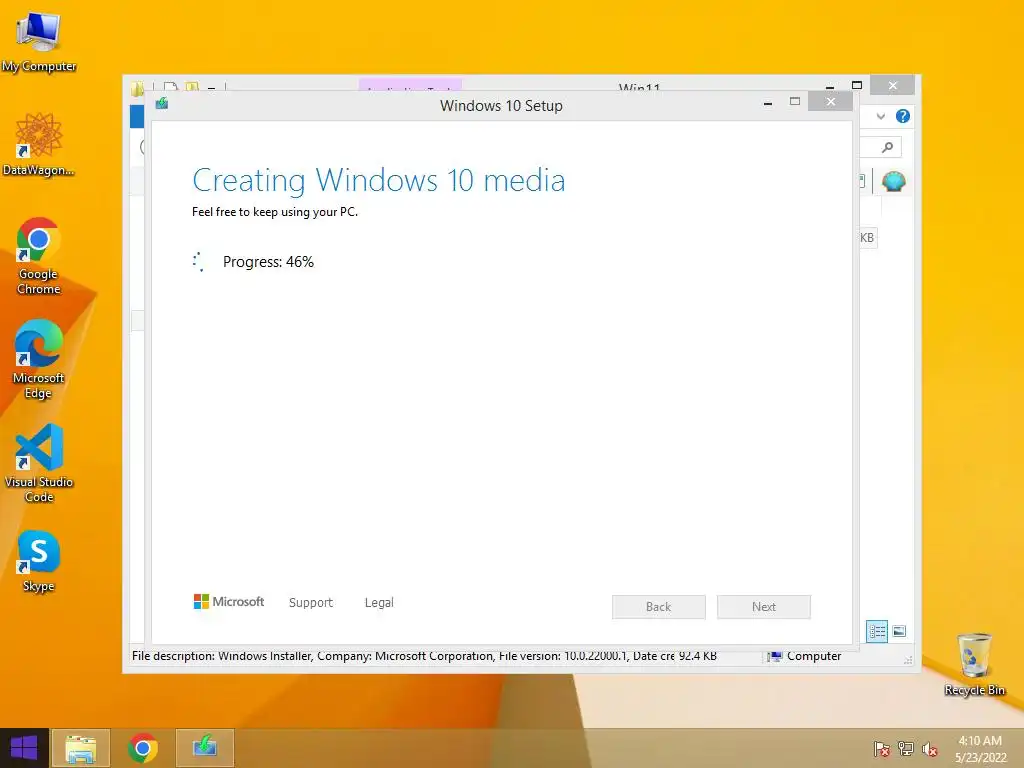Click the Windows Start button
This screenshot has height=768, width=1024.
[x=24, y=748]
